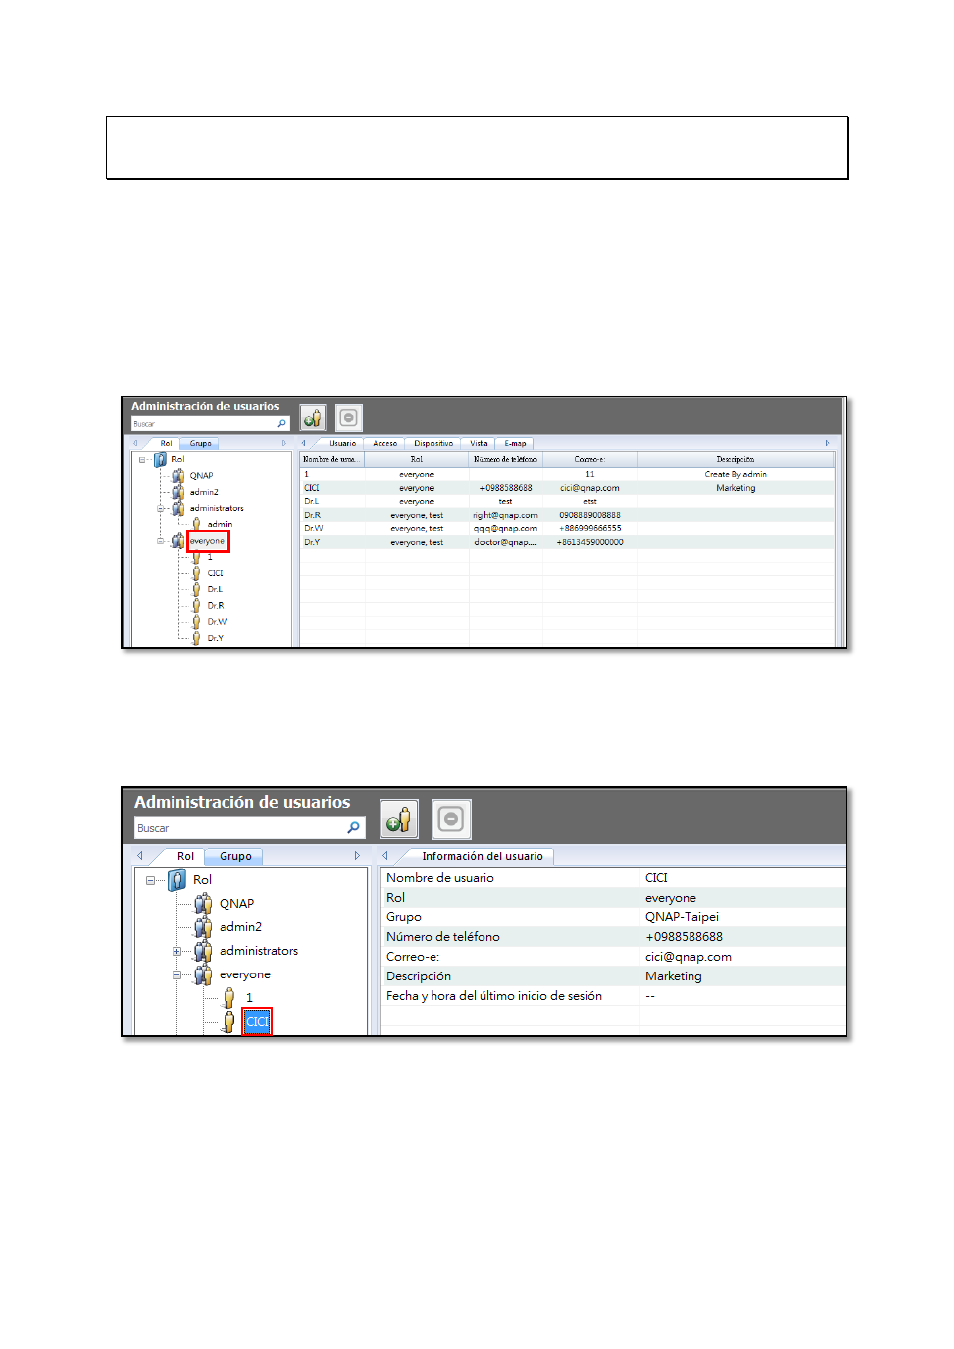The height and width of the screenshot is (1349, 954).
Task: Click the table cell cici@qnap.com in the users table
Action: (590, 488)
